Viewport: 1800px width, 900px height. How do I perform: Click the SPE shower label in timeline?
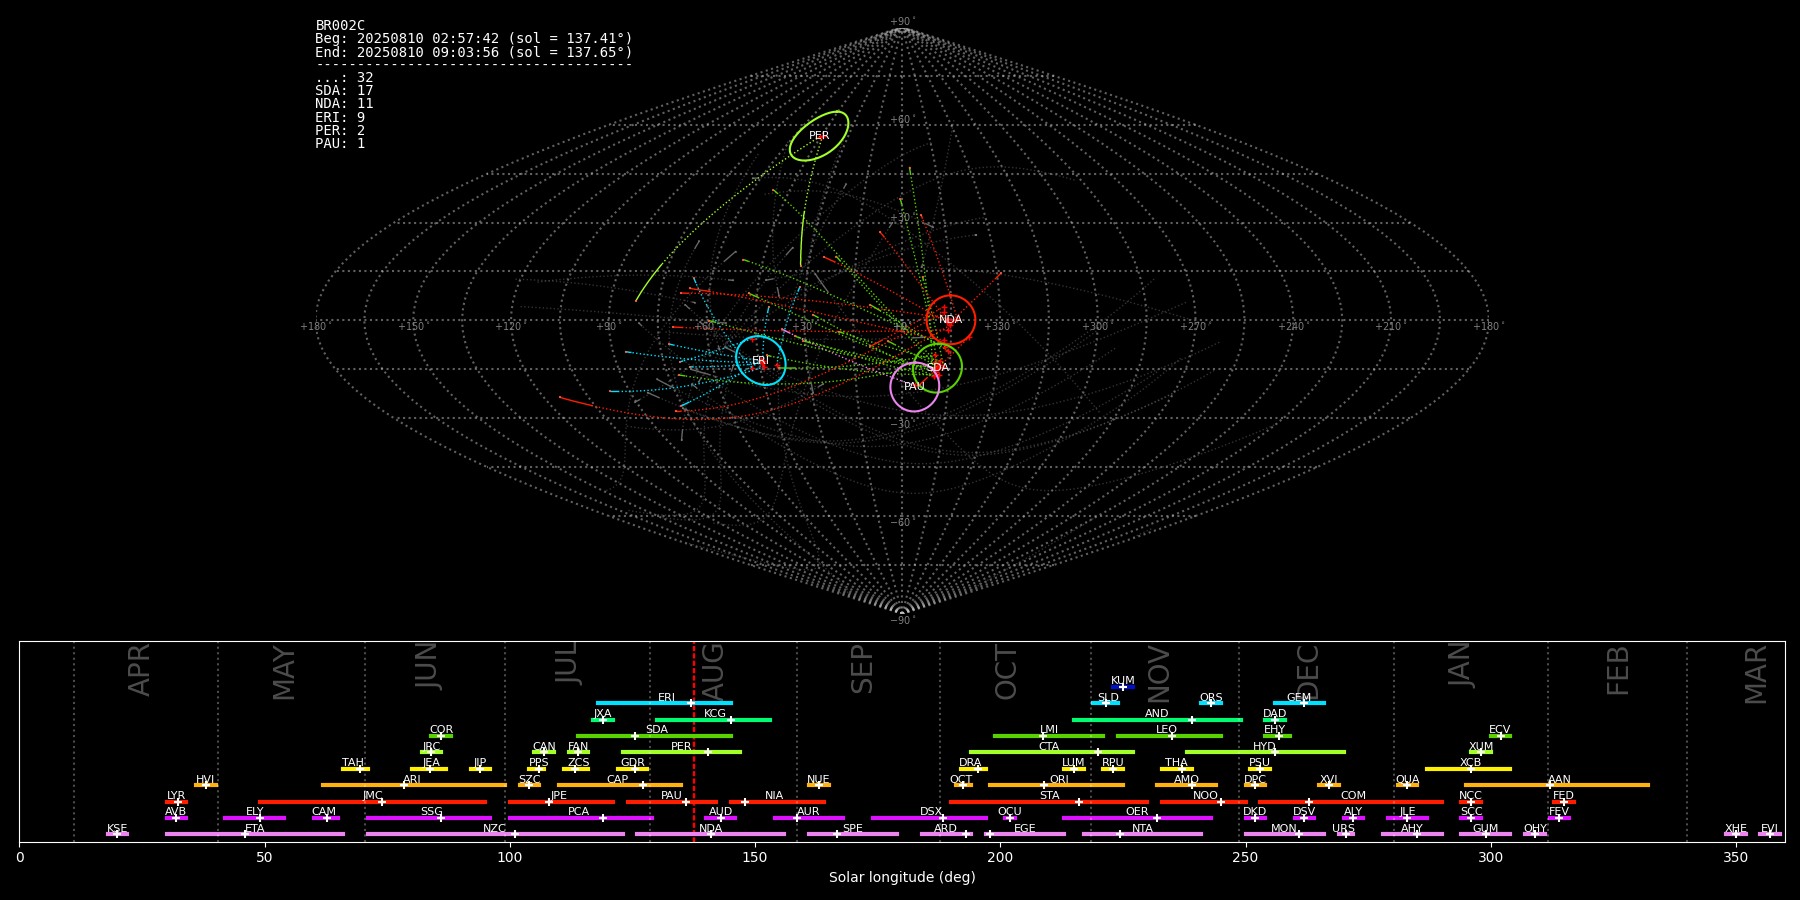click(852, 829)
